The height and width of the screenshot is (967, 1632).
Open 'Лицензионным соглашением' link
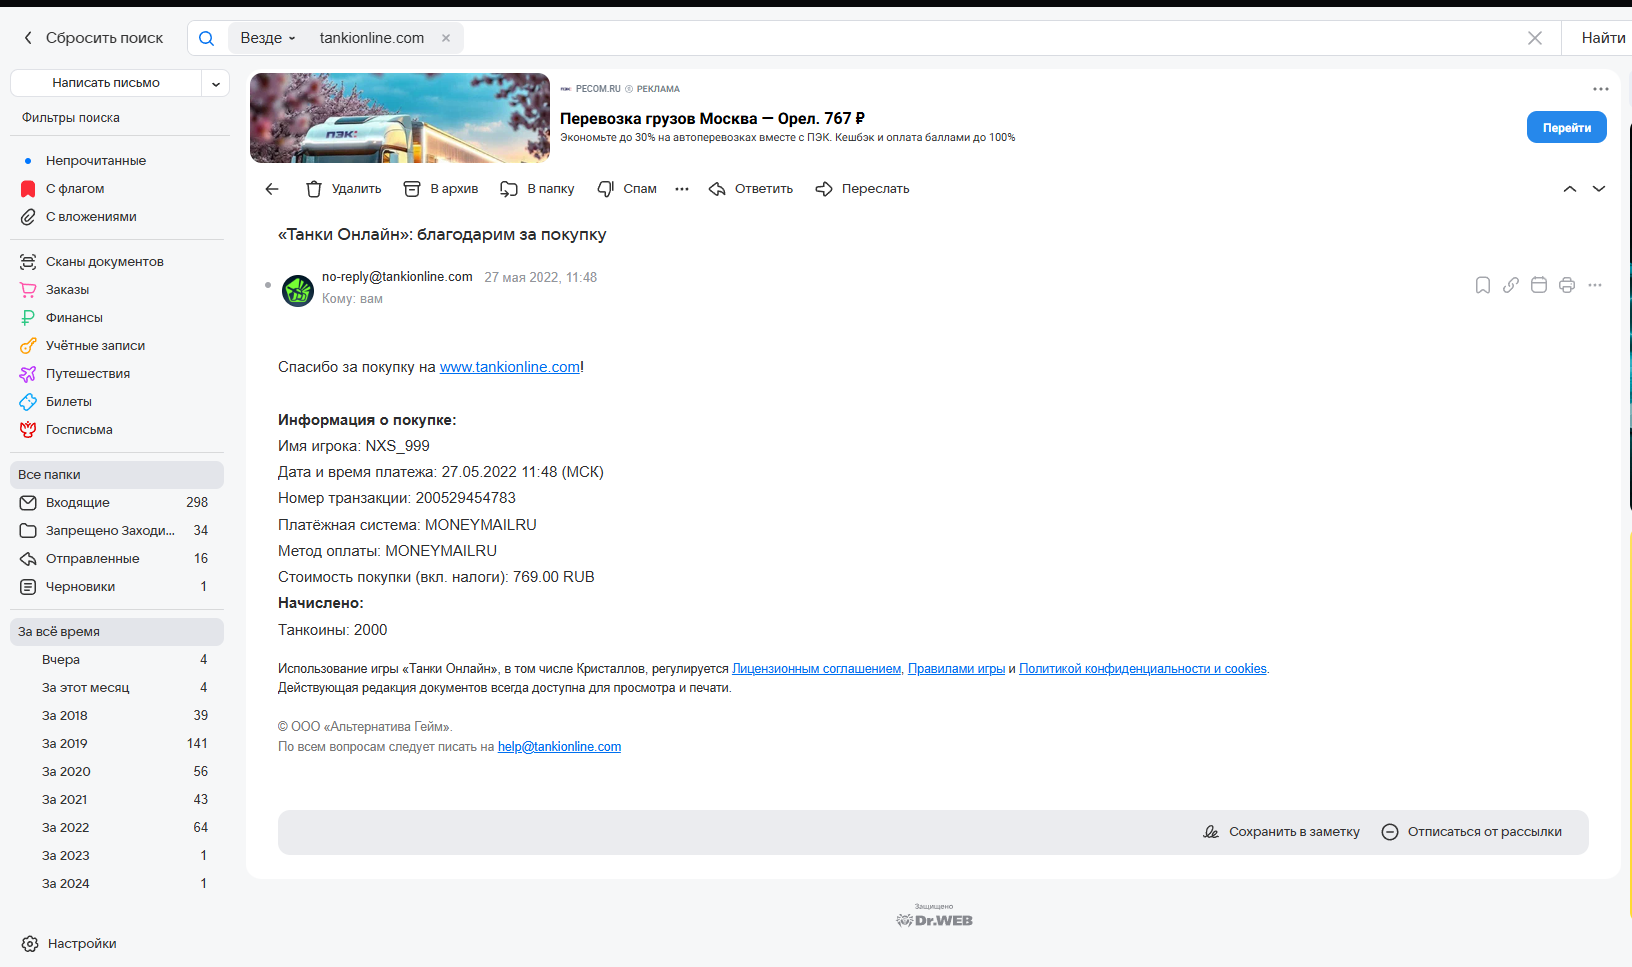[817, 669]
